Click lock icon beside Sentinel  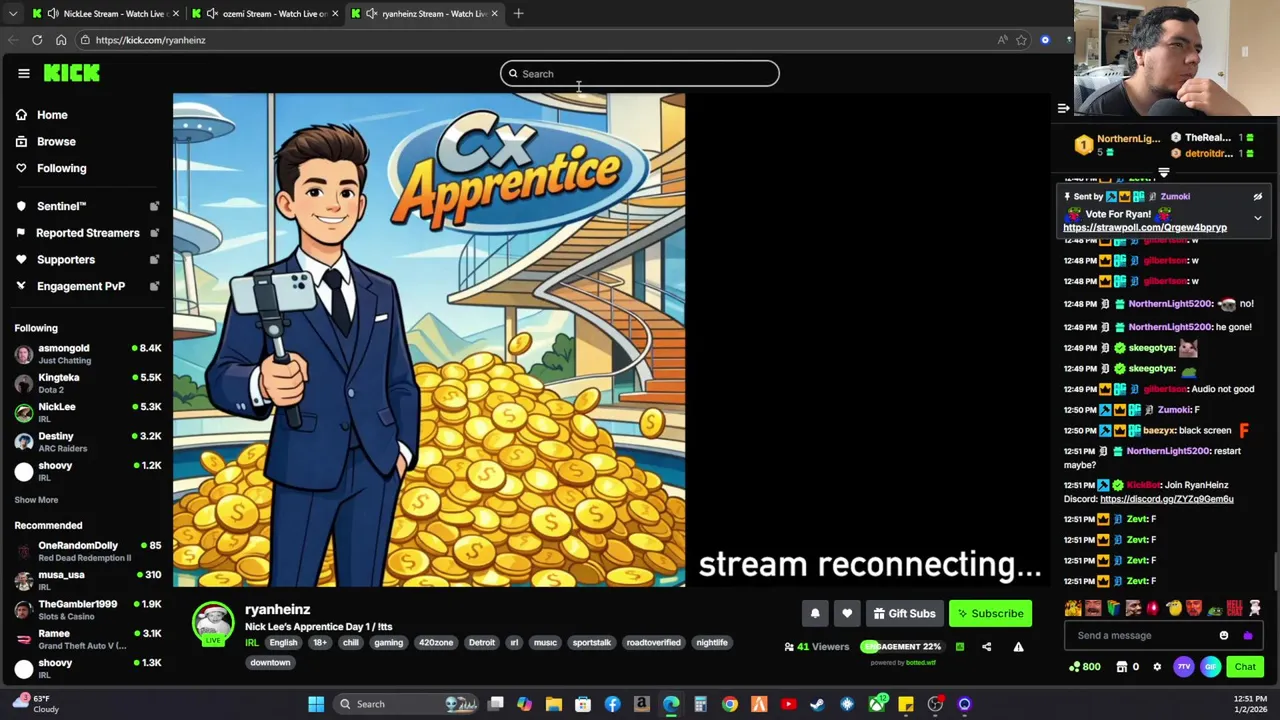154,206
